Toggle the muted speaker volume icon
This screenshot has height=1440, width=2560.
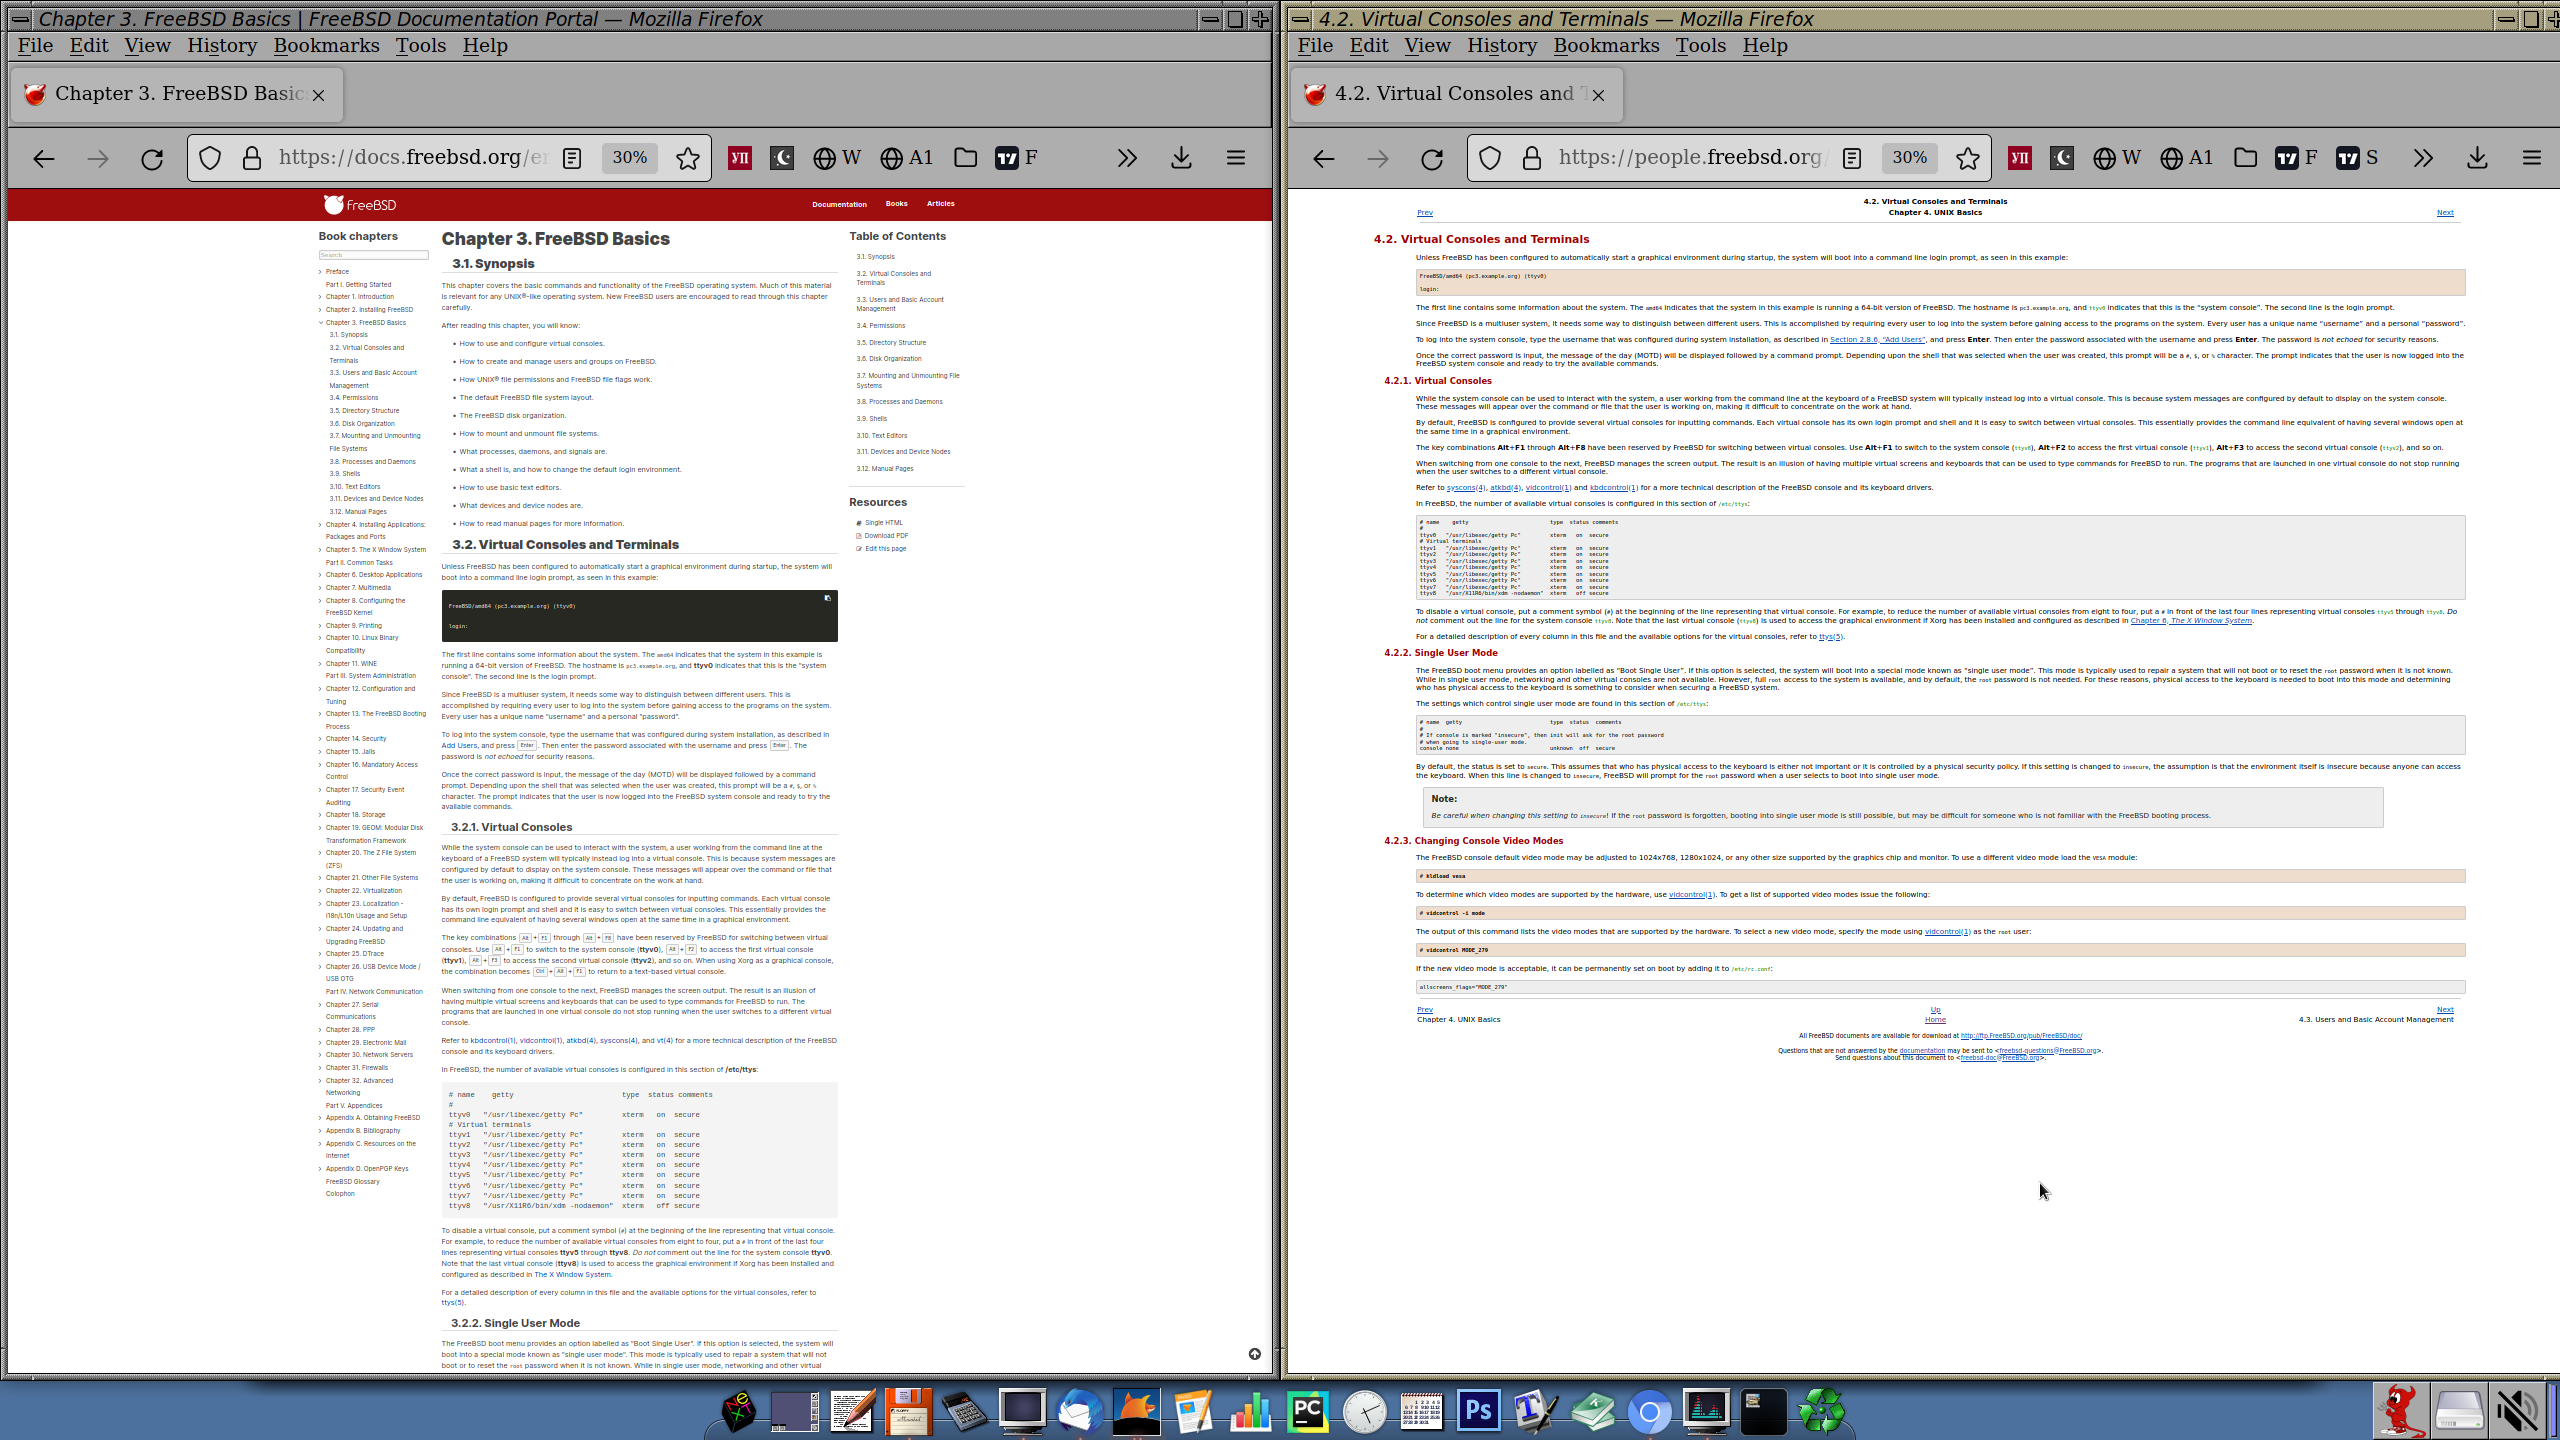point(2518,1411)
